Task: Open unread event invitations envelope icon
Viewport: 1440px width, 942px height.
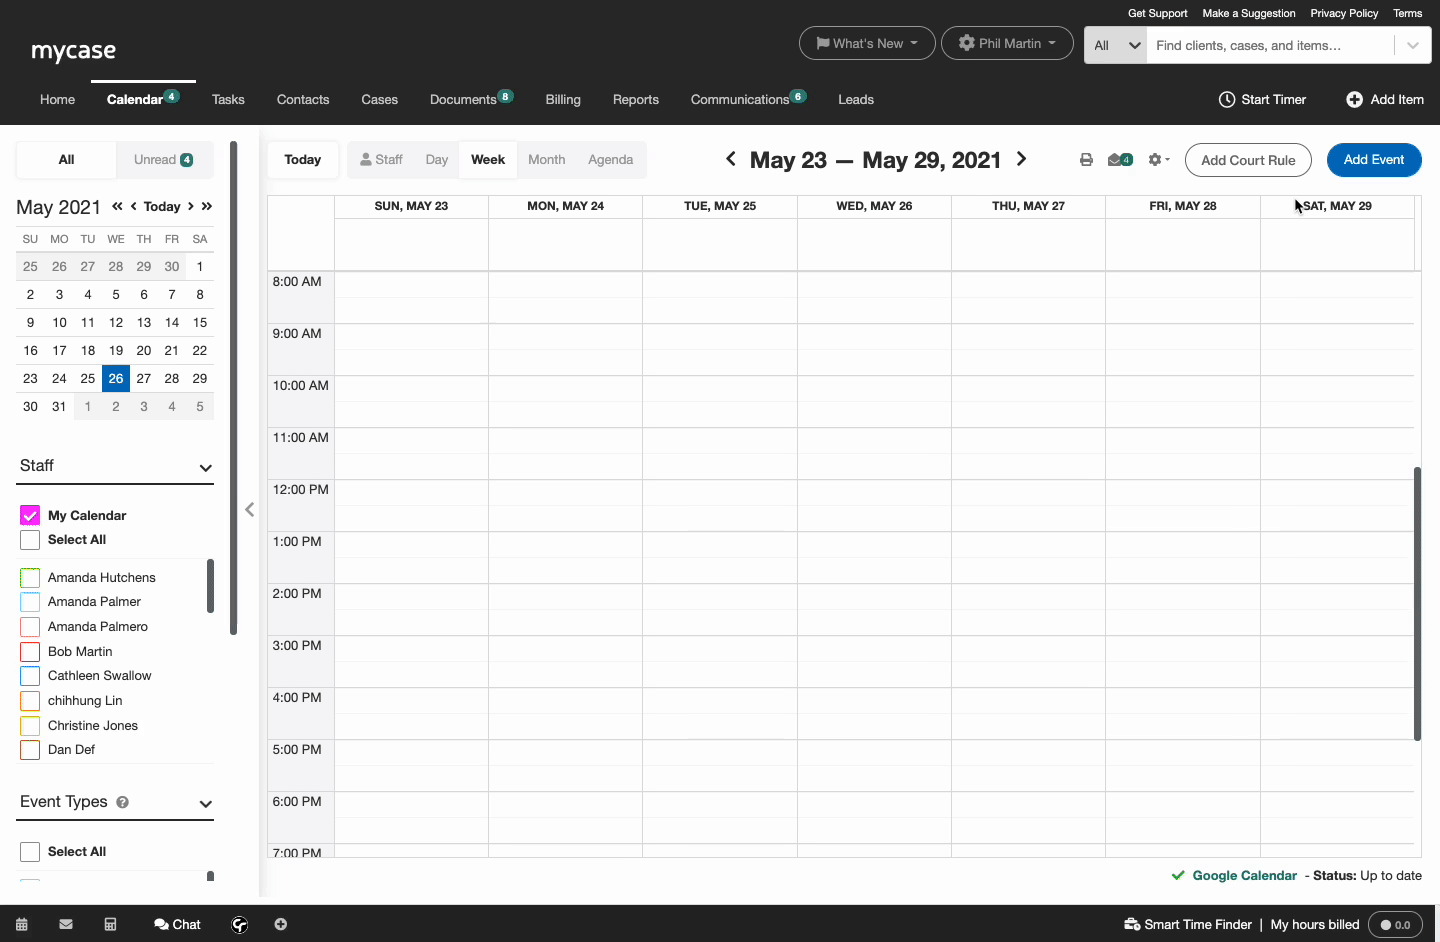Action: (1118, 160)
